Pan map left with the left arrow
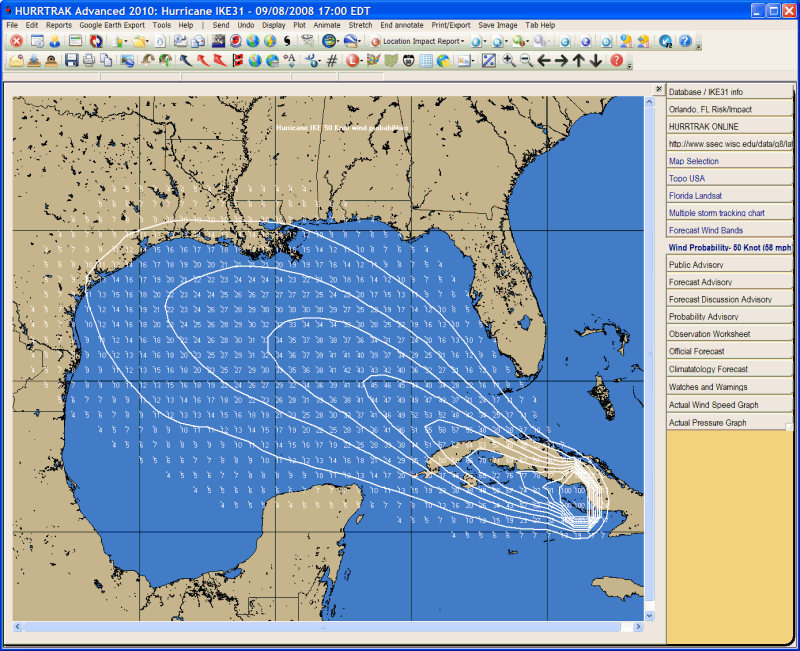The width and height of the screenshot is (800, 651). coord(544,61)
